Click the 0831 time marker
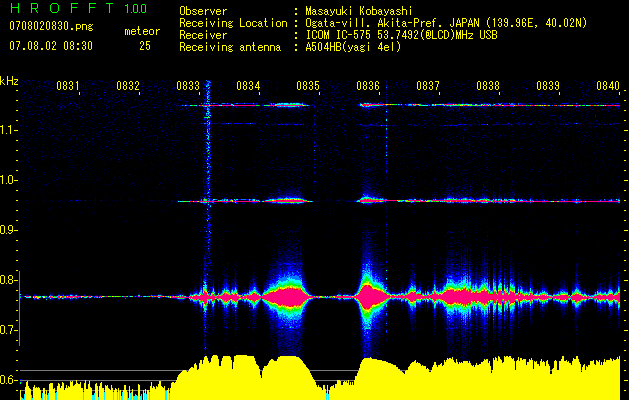This screenshot has width=629, height=400. tap(67, 85)
